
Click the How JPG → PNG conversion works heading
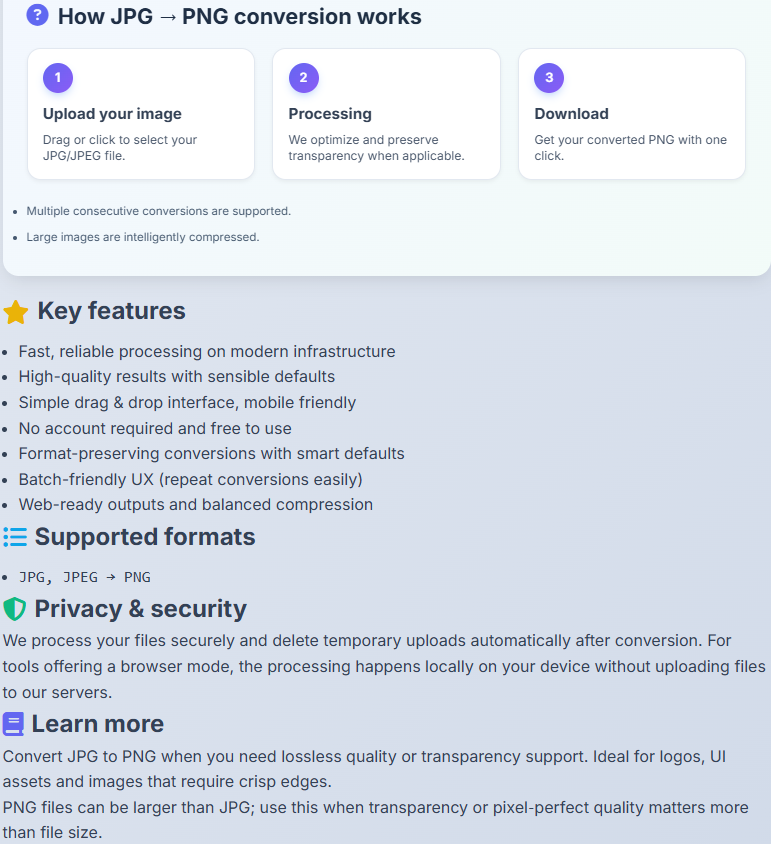[239, 16]
